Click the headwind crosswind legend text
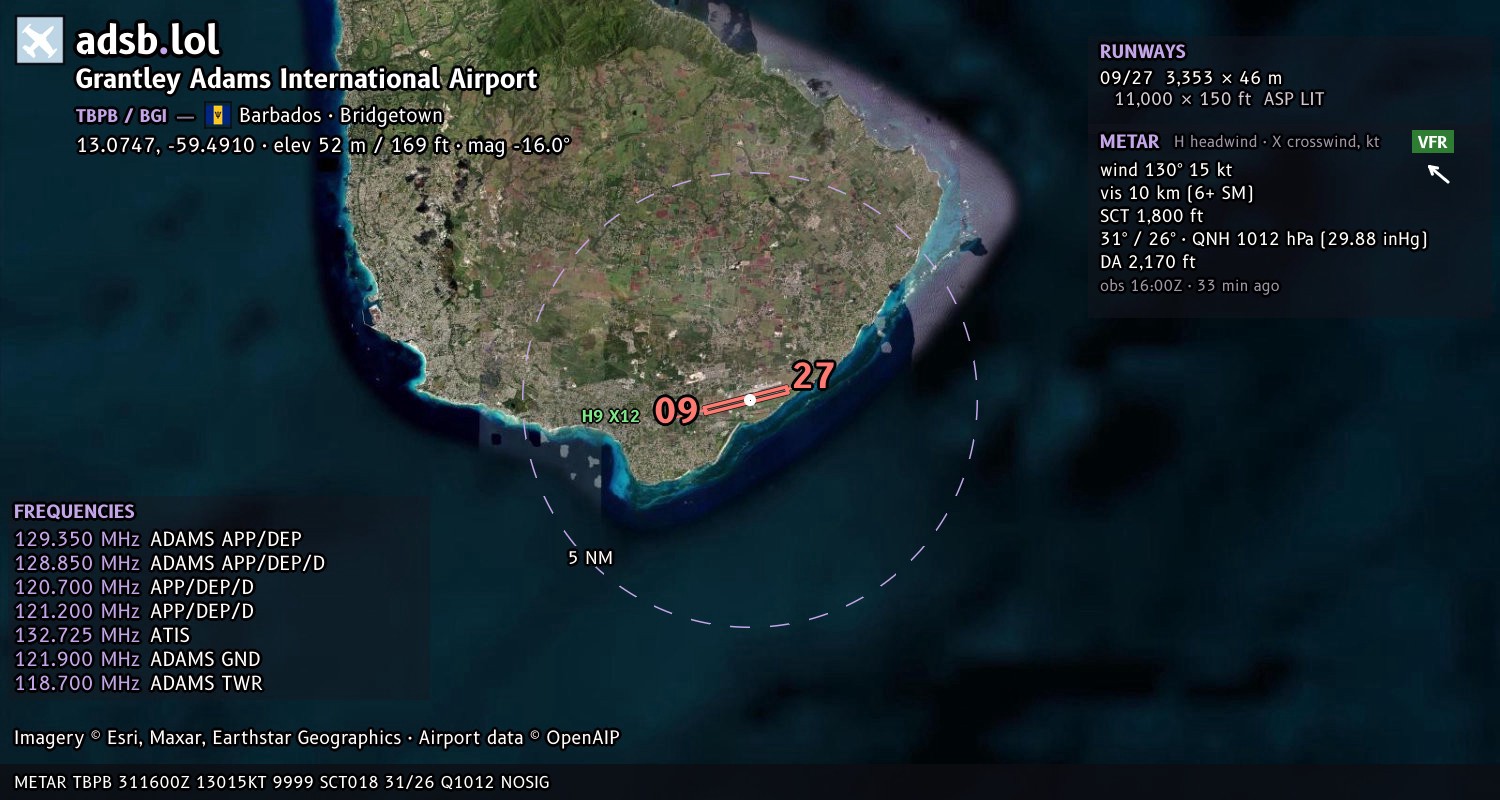 click(x=1277, y=142)
